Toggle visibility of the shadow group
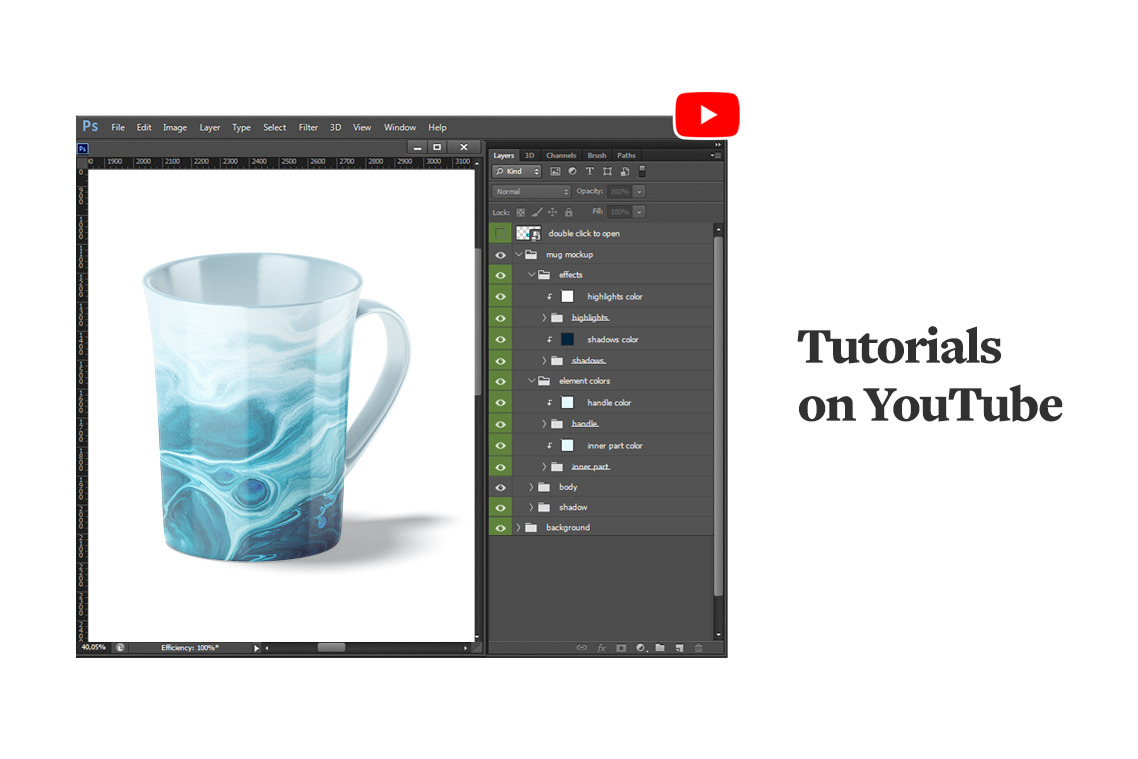This screenshot has height=759, width=1138. [500, 507]
